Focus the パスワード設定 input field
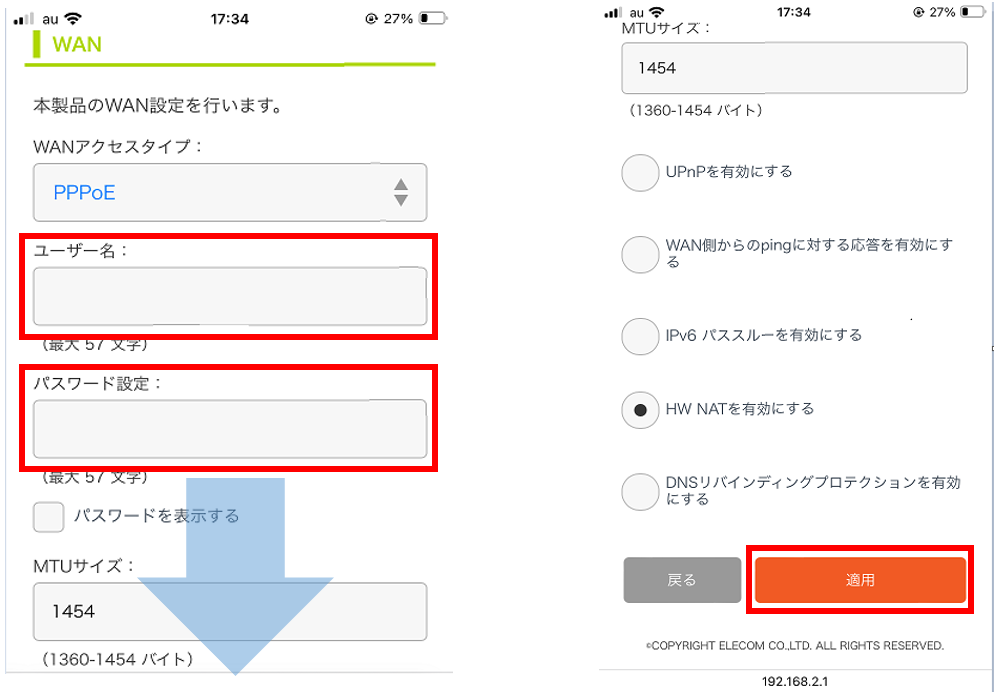Image resolution: width=995 pixels, height=698 pixels. click(x=230, y=428)
